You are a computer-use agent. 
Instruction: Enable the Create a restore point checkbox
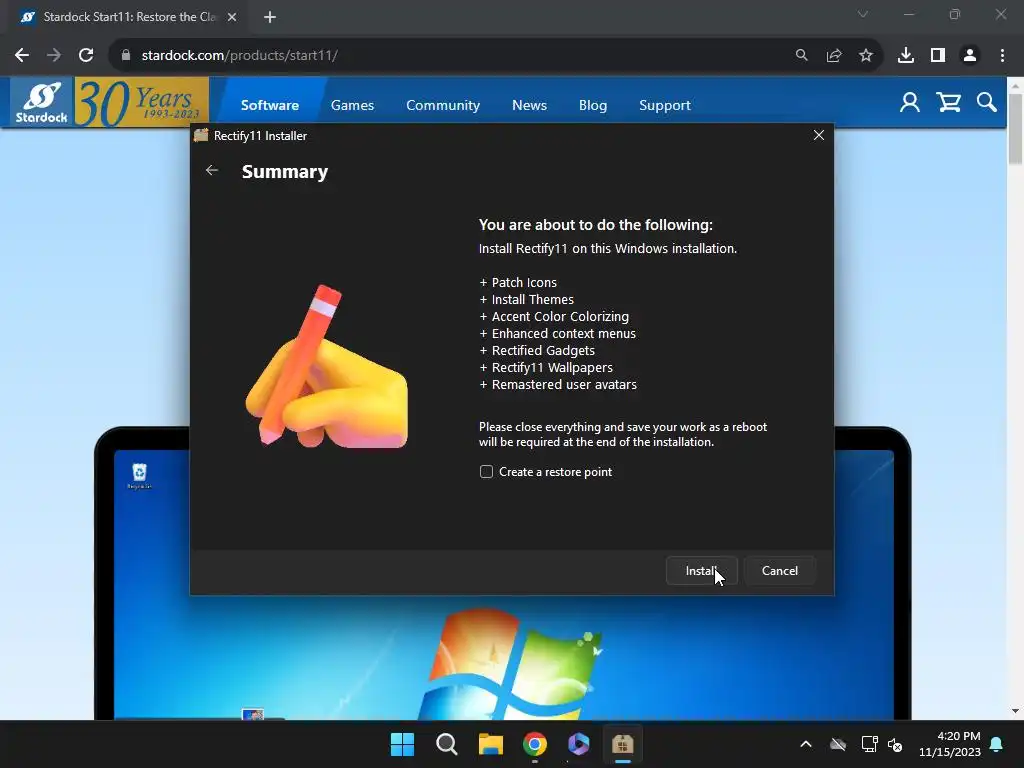(x=487, y=472)
